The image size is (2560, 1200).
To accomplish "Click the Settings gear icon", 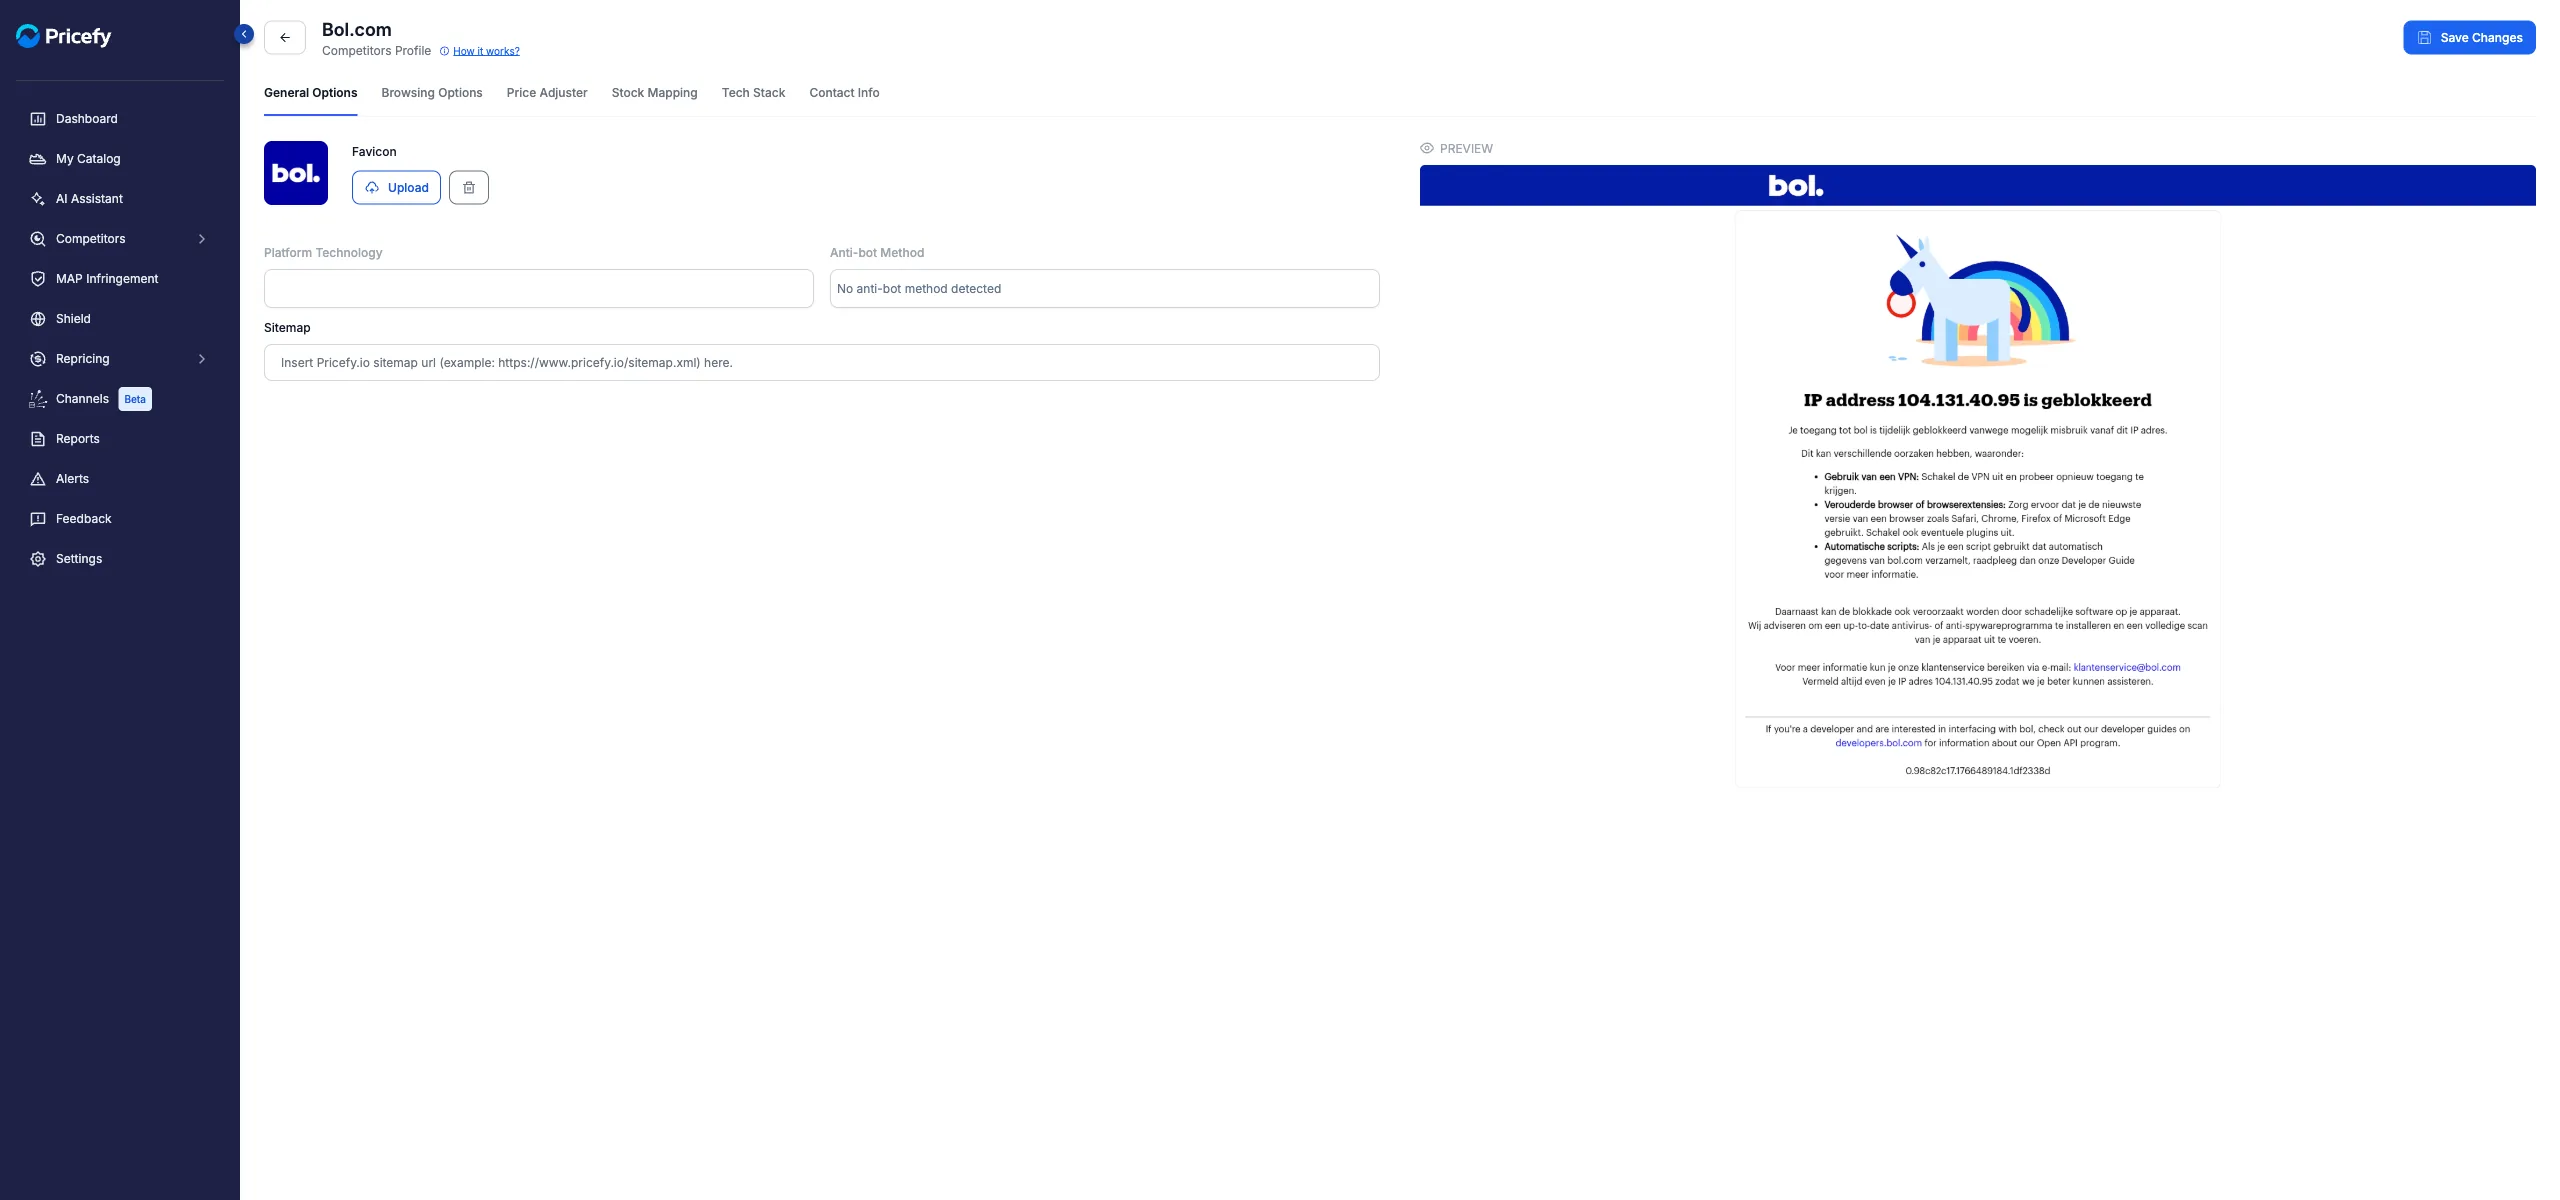I will pyautogui.click(x=38, y=559).
